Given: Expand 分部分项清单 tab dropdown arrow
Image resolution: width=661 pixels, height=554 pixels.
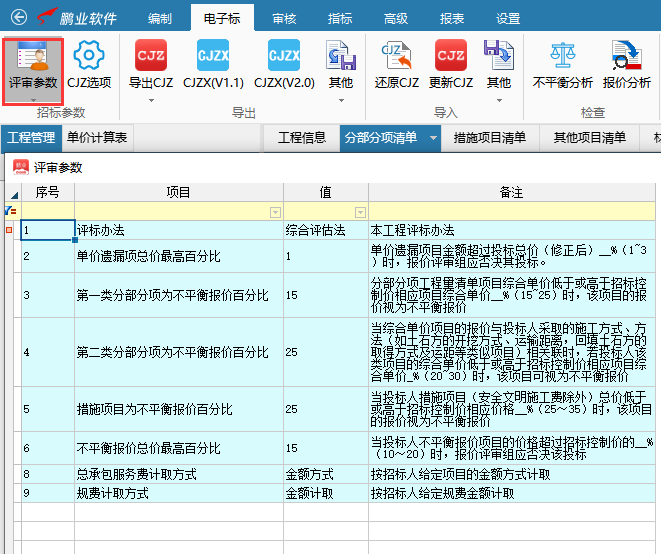Looking at the screenshot, I should [x=434, y=138].
